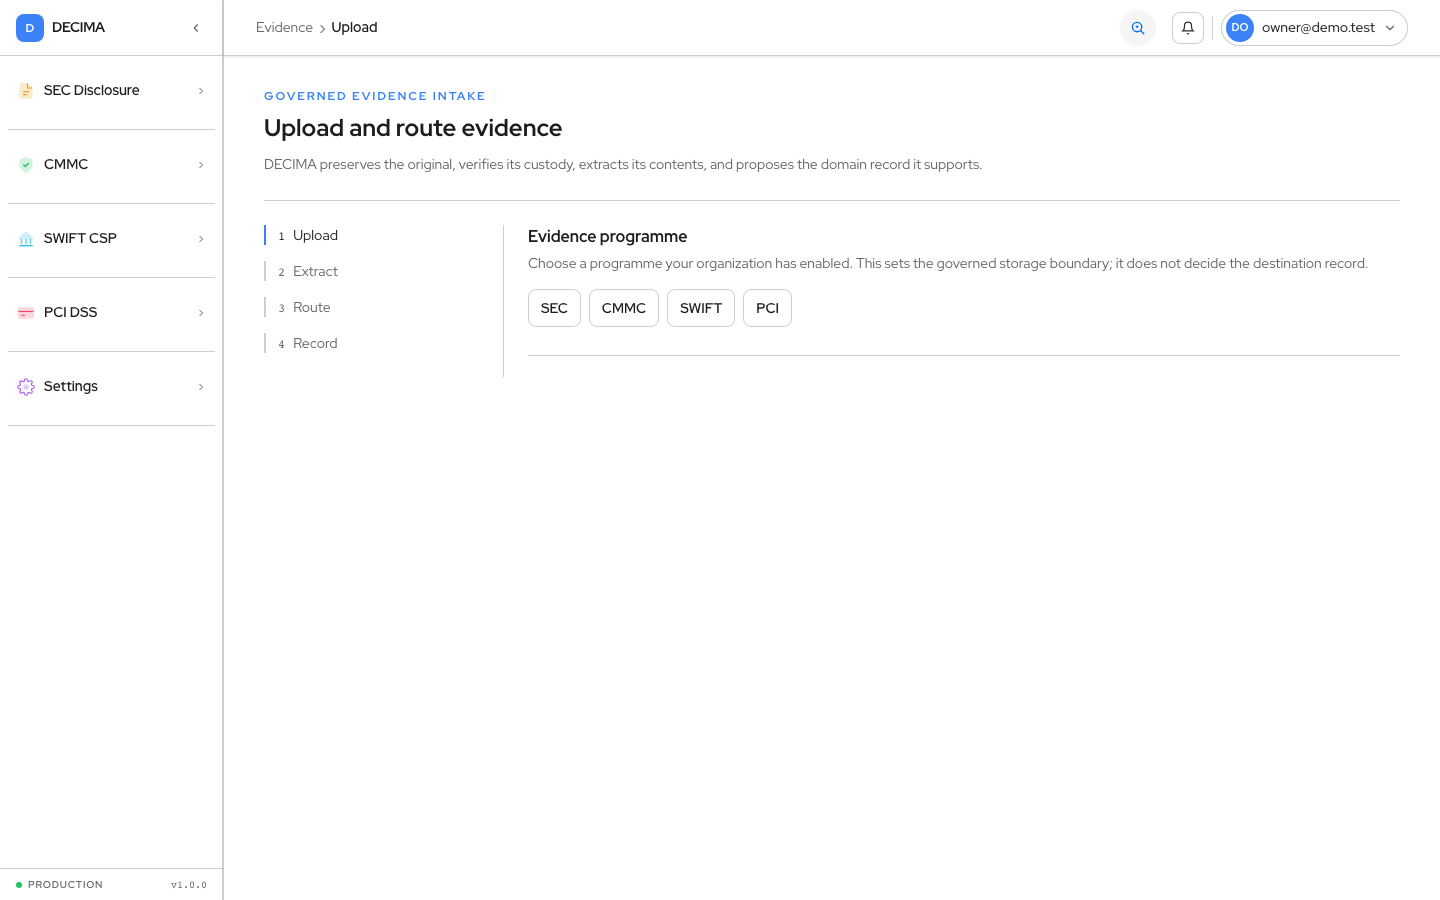Open the SWIFT CSP menu item
Viewport: 1440px width, 900px height.
pyautogui.click(x=111, y=239)
